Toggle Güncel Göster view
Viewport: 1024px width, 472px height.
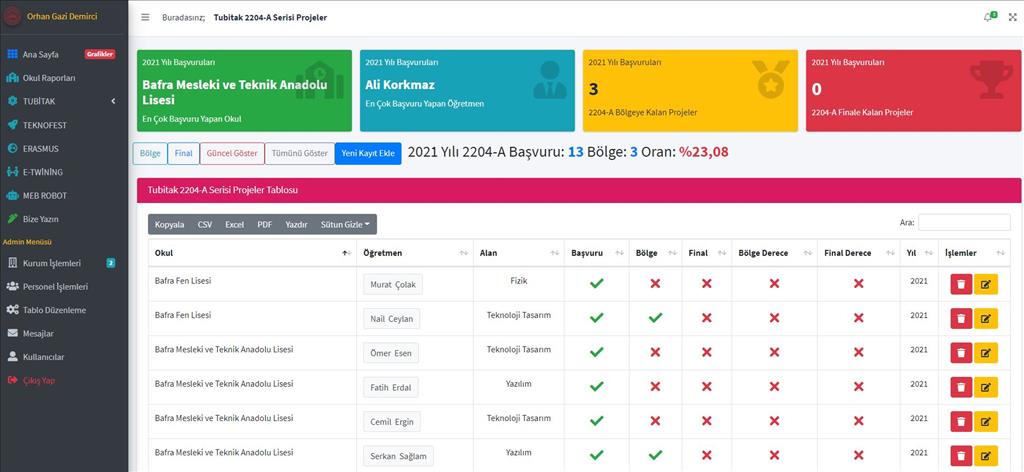[231, 154]
